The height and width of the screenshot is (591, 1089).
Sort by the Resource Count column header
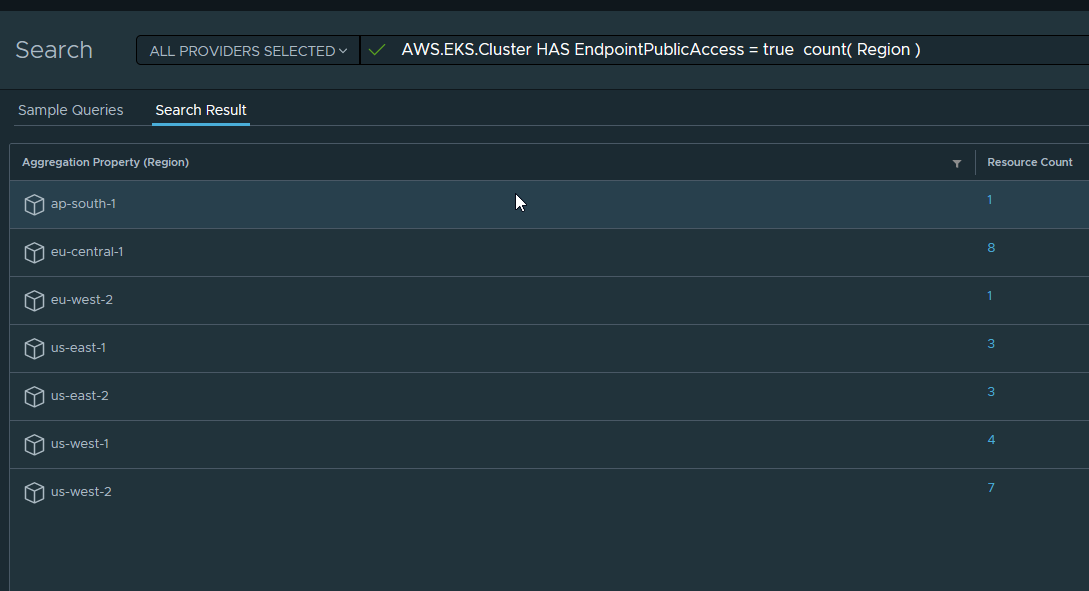[x=1029, y=162]
